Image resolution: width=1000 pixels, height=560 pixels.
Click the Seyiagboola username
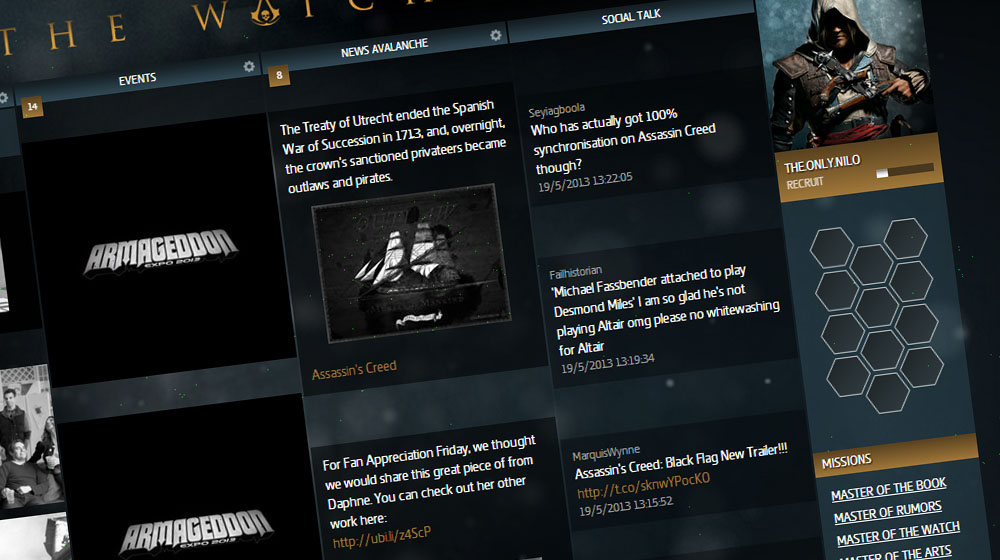[x=556, y=110]
